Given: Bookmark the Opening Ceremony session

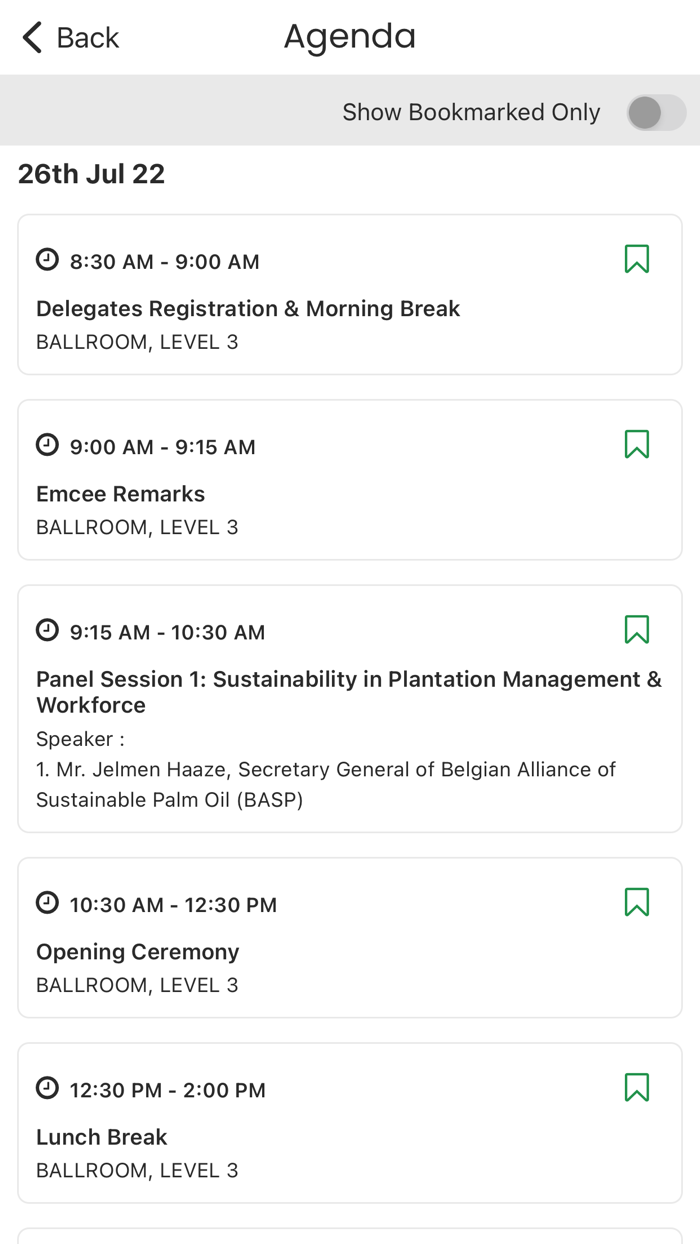Looking at the screenshot, I should (x=637, y=902).
